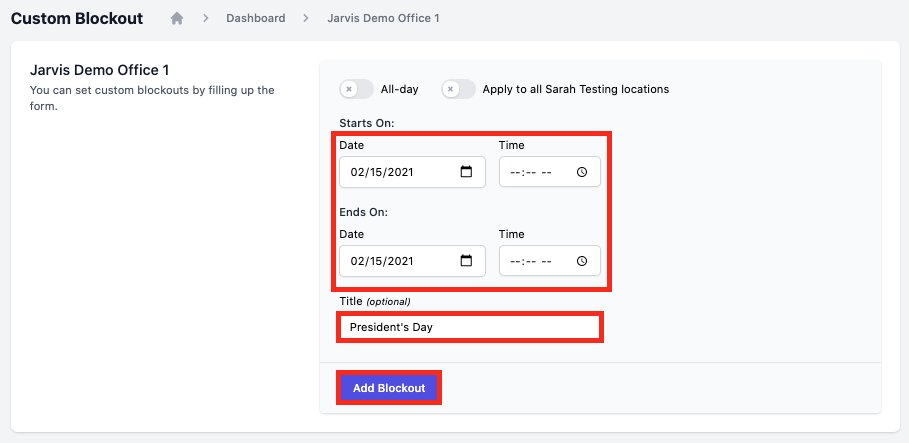Click the Jarvis Demo Office 1 section heading

99,70
